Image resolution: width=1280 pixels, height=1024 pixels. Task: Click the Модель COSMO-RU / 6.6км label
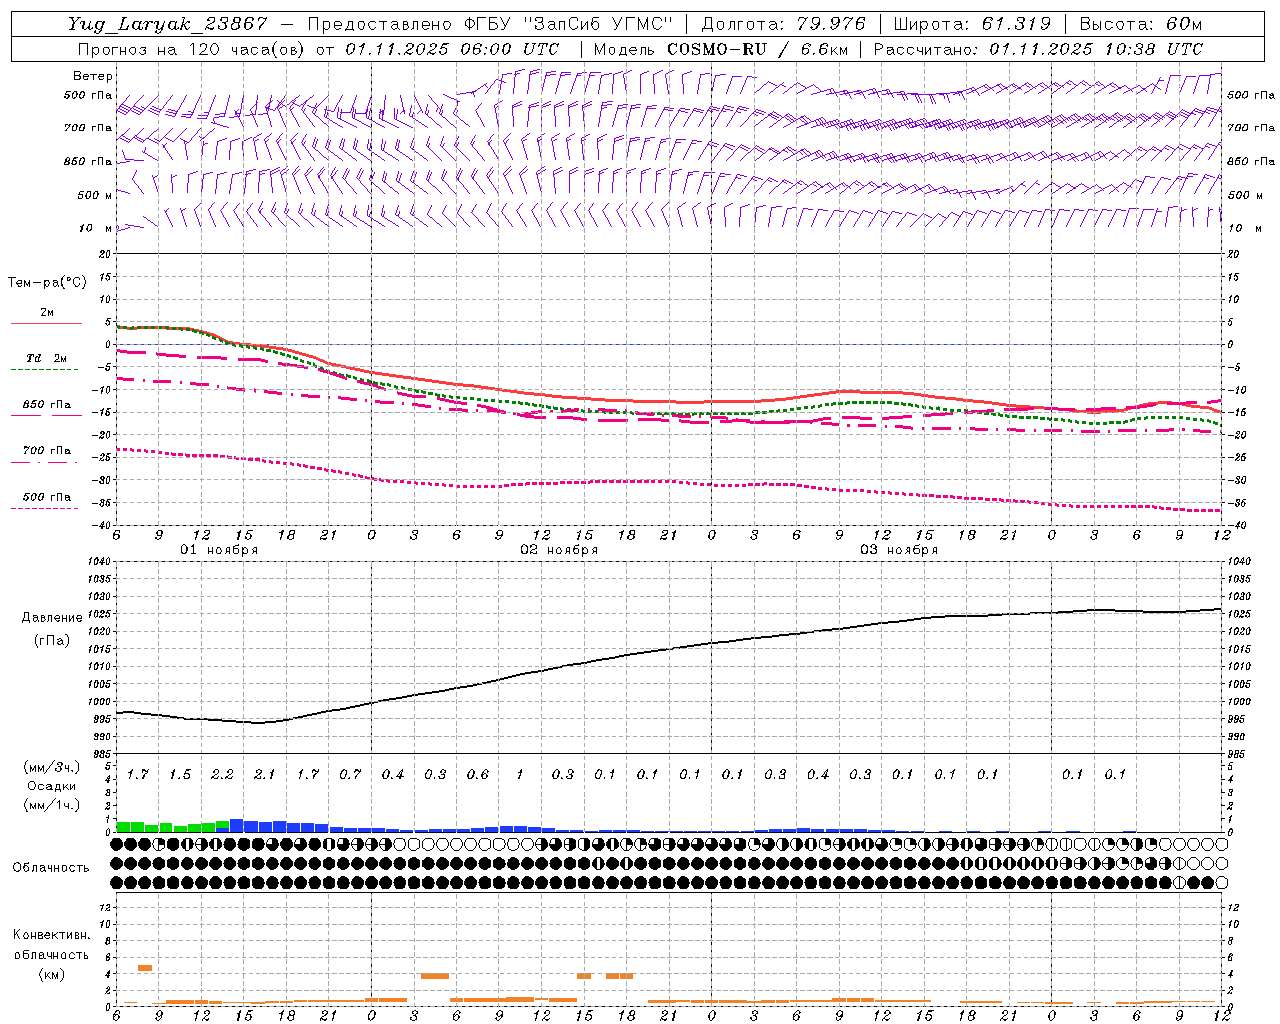721,49
